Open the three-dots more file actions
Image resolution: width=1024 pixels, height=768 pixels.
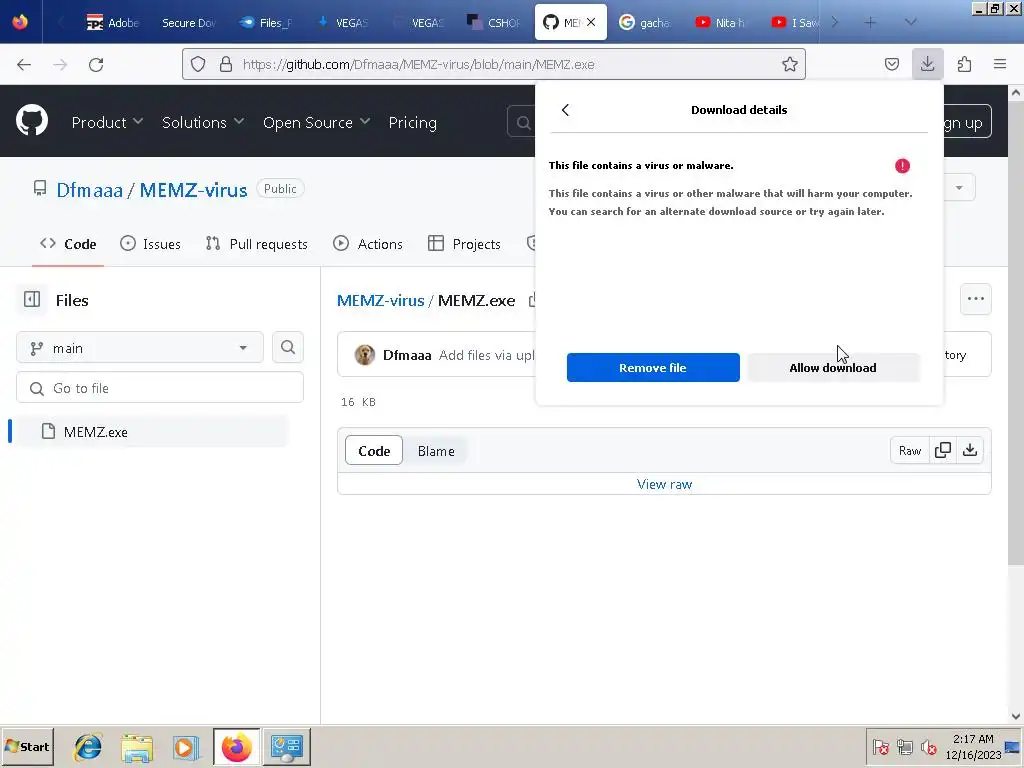click(x=976, y=299)
